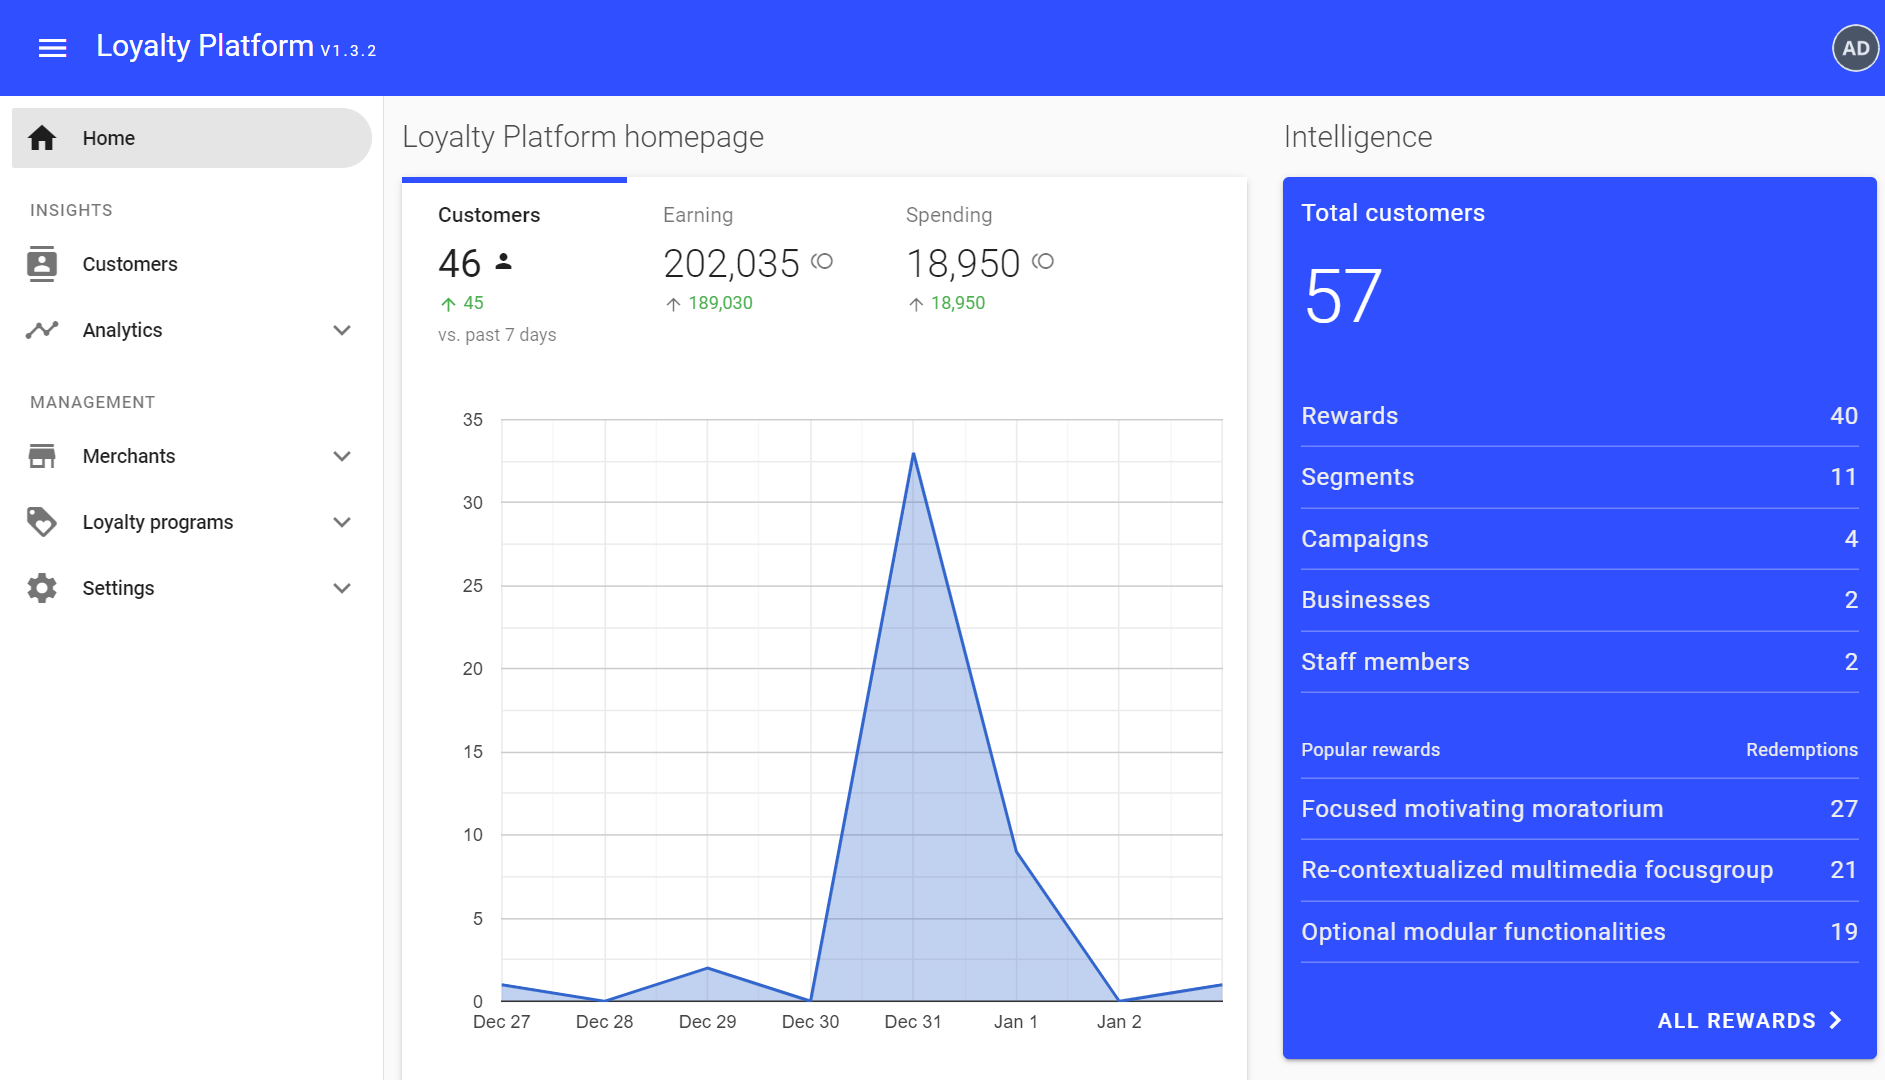The image size is (1885, 1080).
Task: Click the Dec 27 axis label
Action: click(502, 1022)
